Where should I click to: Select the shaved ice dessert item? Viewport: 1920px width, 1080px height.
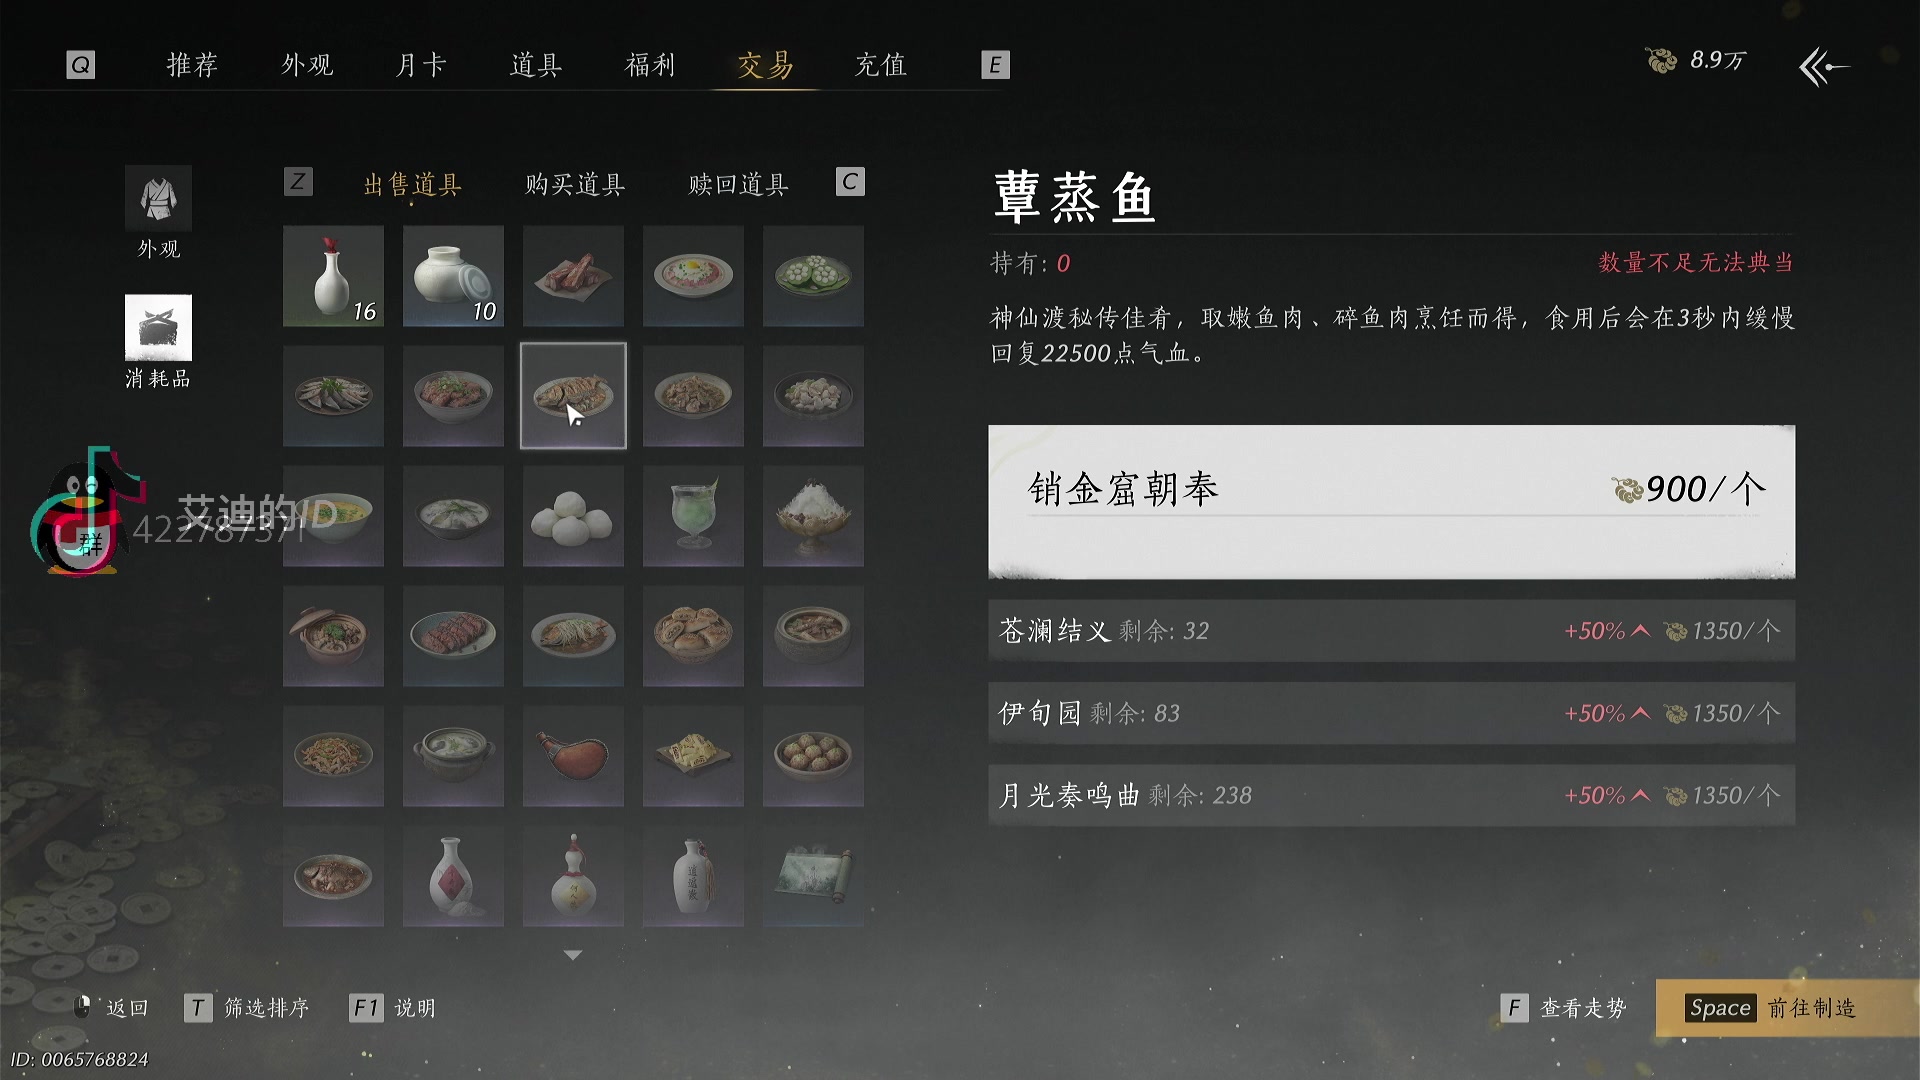(x=813, y=516)
